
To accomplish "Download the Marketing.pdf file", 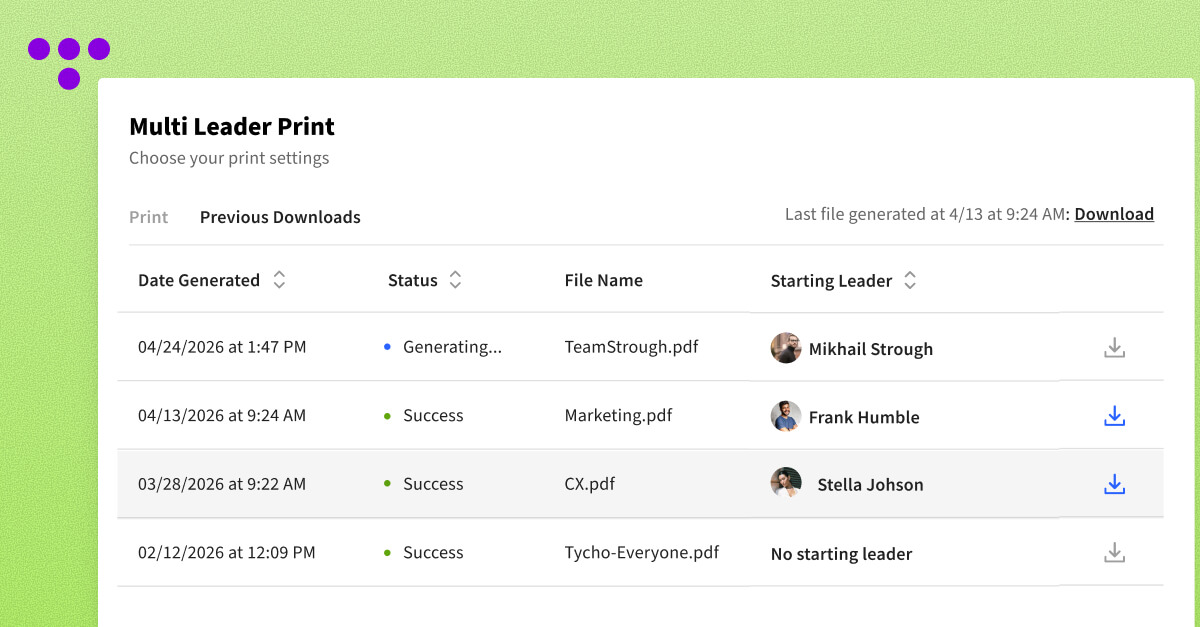I will (x=1114, y=416).
